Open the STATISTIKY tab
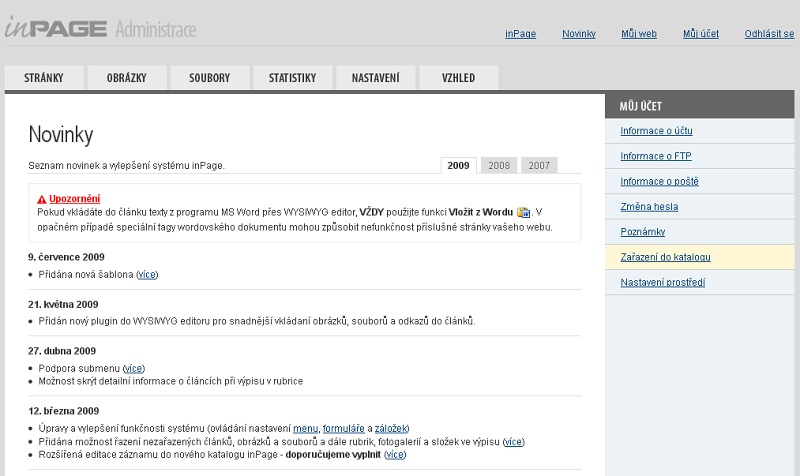The image size is (800, 476). coord(292,78)
